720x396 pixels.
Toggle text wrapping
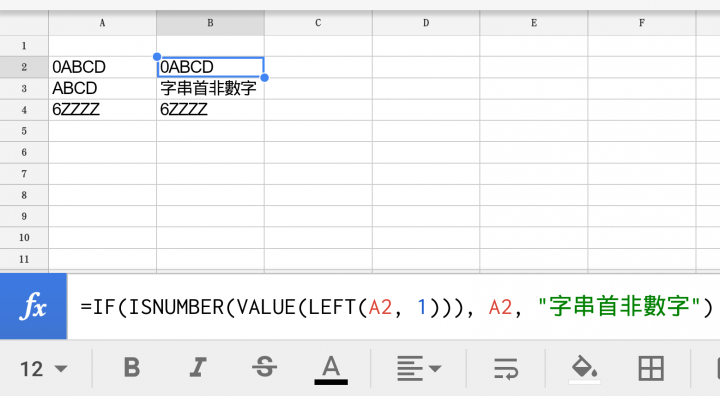coord(506,368)
